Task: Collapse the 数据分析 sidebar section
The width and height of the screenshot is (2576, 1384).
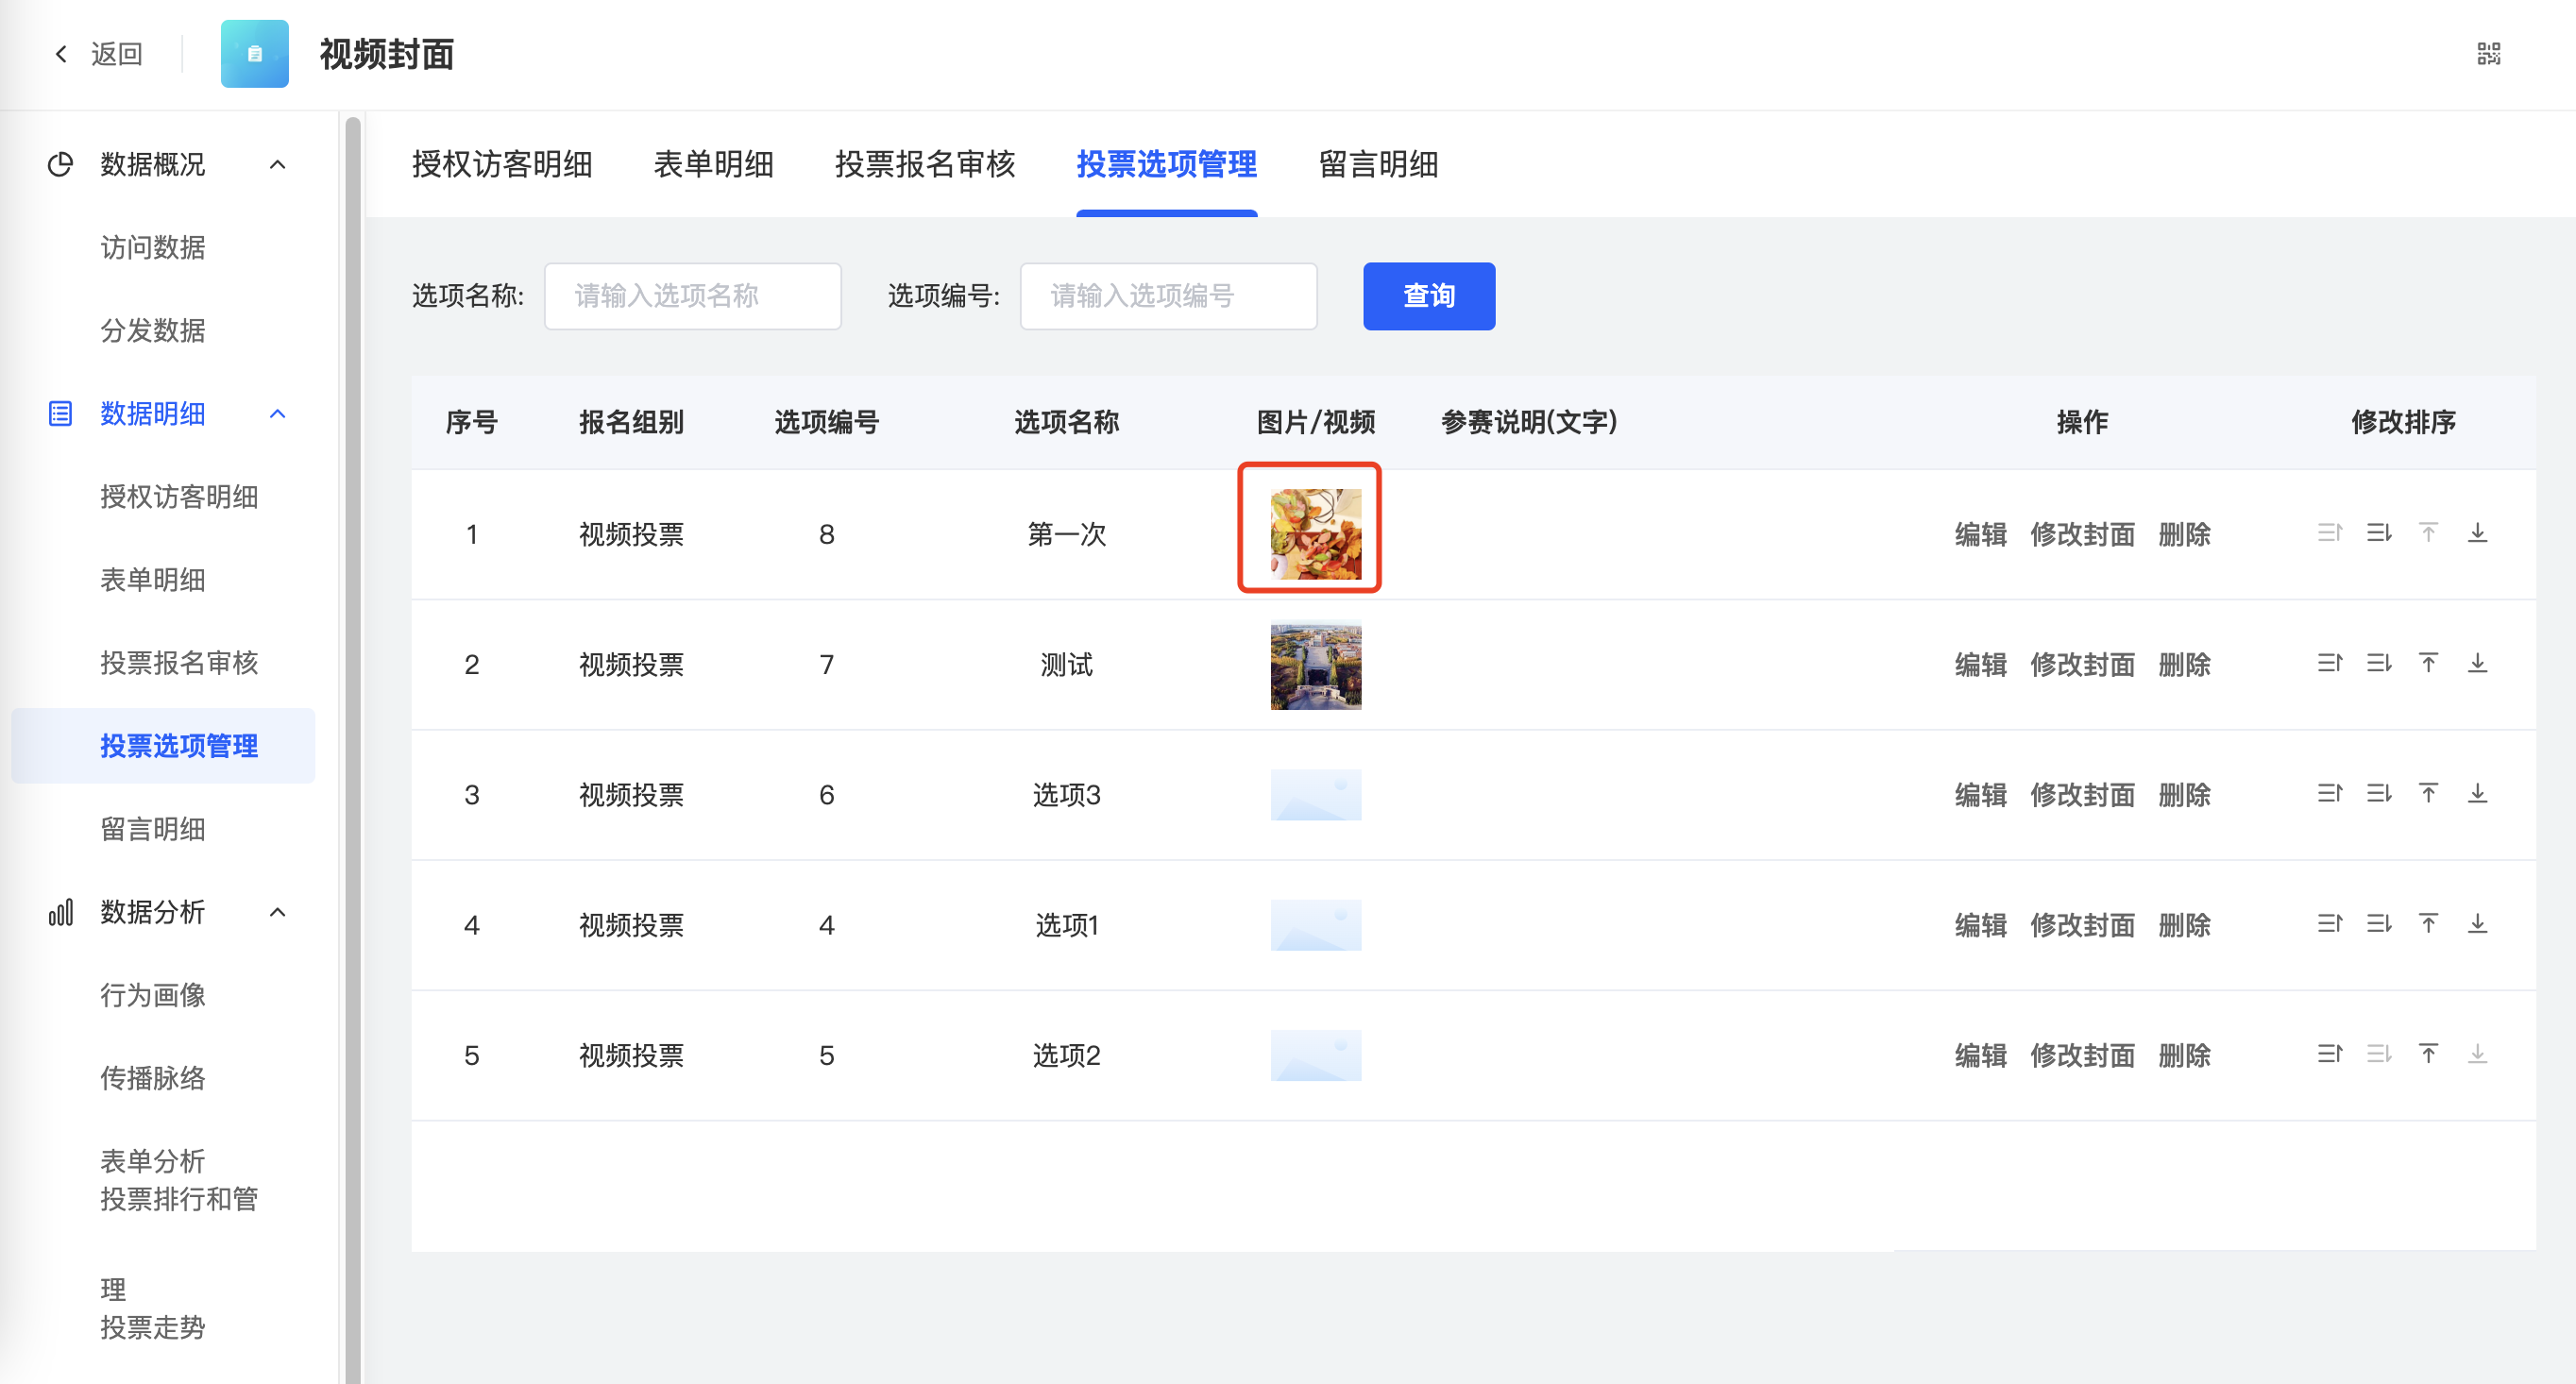Action: (x=278, y=912)
